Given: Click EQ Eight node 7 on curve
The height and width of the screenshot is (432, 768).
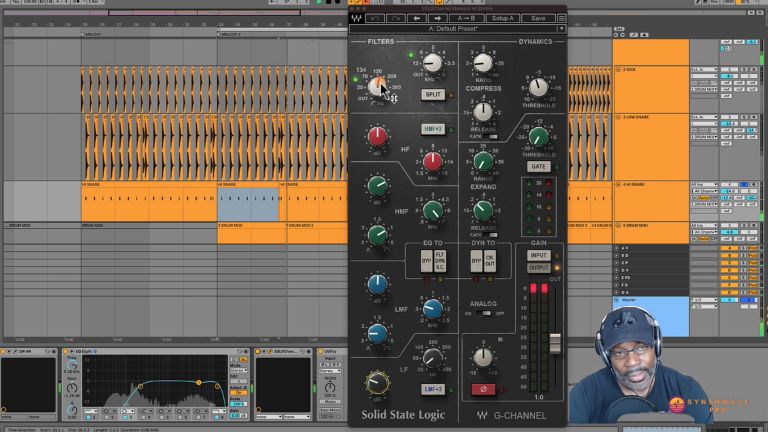Looking at the screenshot, I should [x=199, y=382].
